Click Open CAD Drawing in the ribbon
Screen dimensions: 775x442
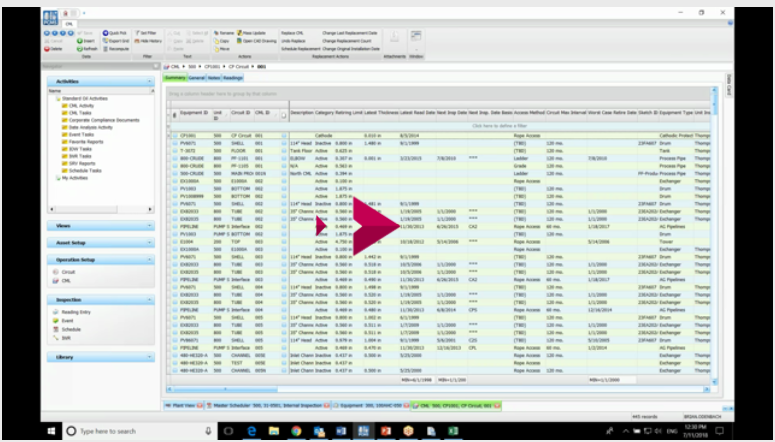tap(257, 41)
